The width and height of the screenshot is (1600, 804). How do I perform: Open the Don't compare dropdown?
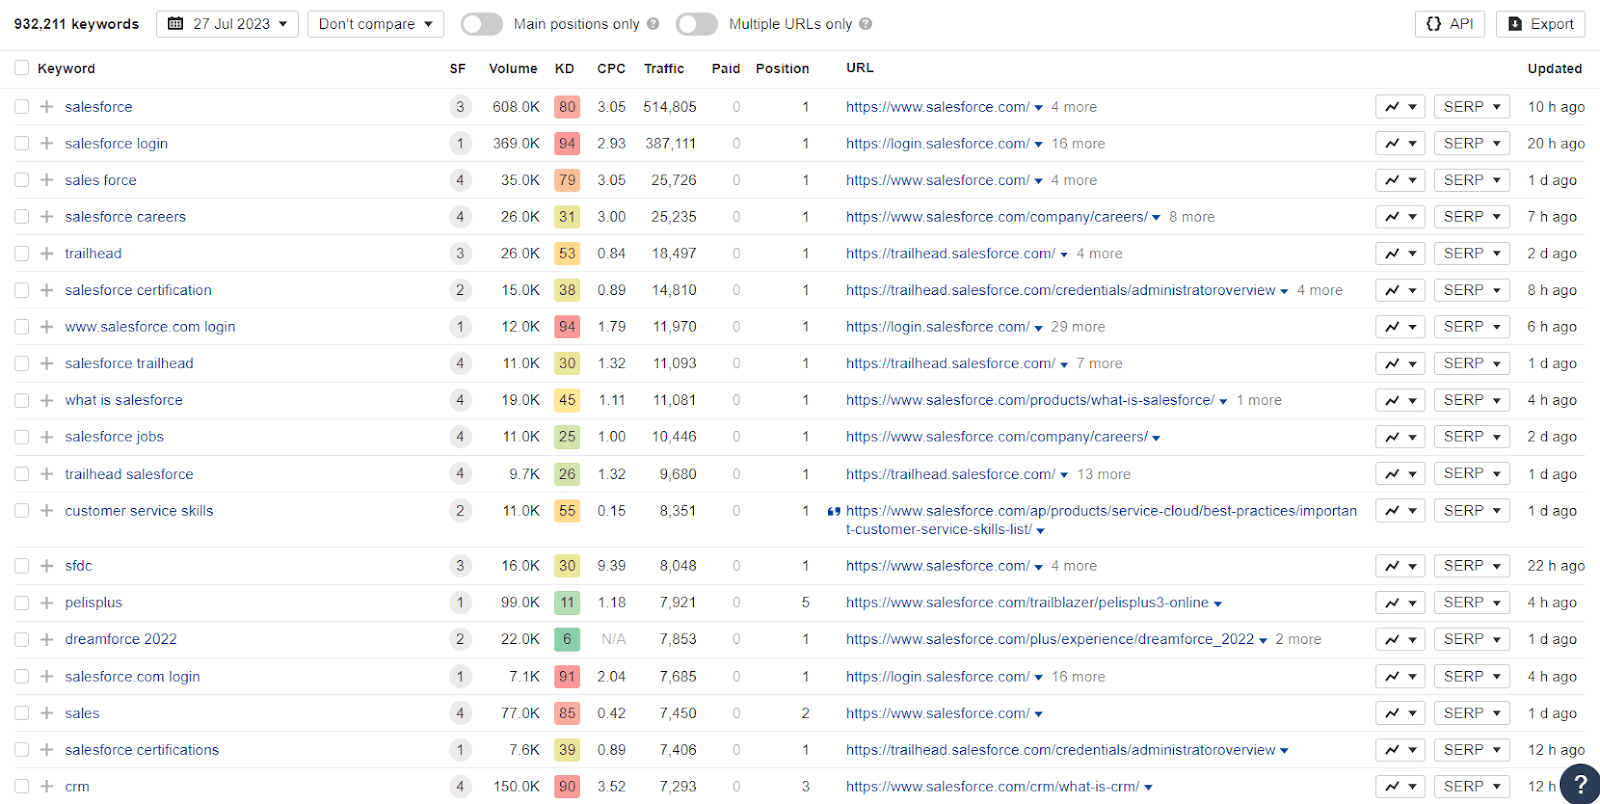click(376, 24)
